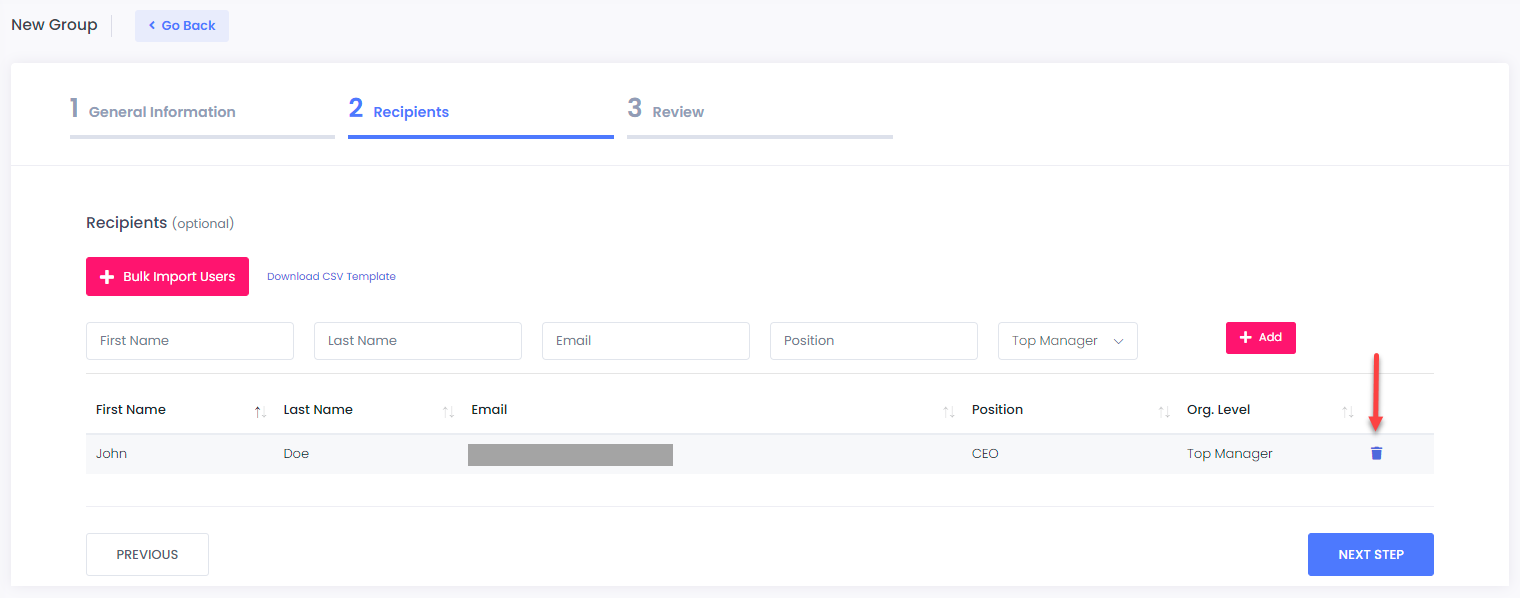Image resolution: width=1520 pixels, height=598 pixels.
Task: Click the Add recipient button
Action: [x=1260, y=338]
